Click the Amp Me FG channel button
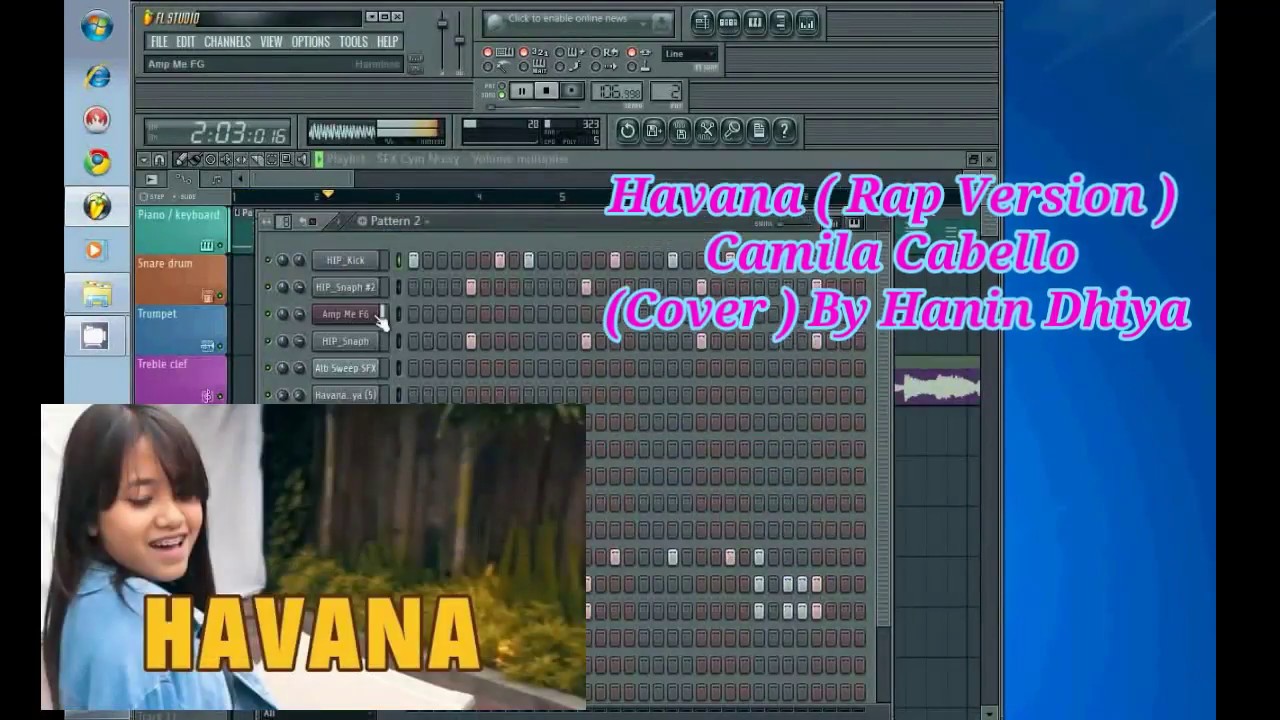 [345, 314]
